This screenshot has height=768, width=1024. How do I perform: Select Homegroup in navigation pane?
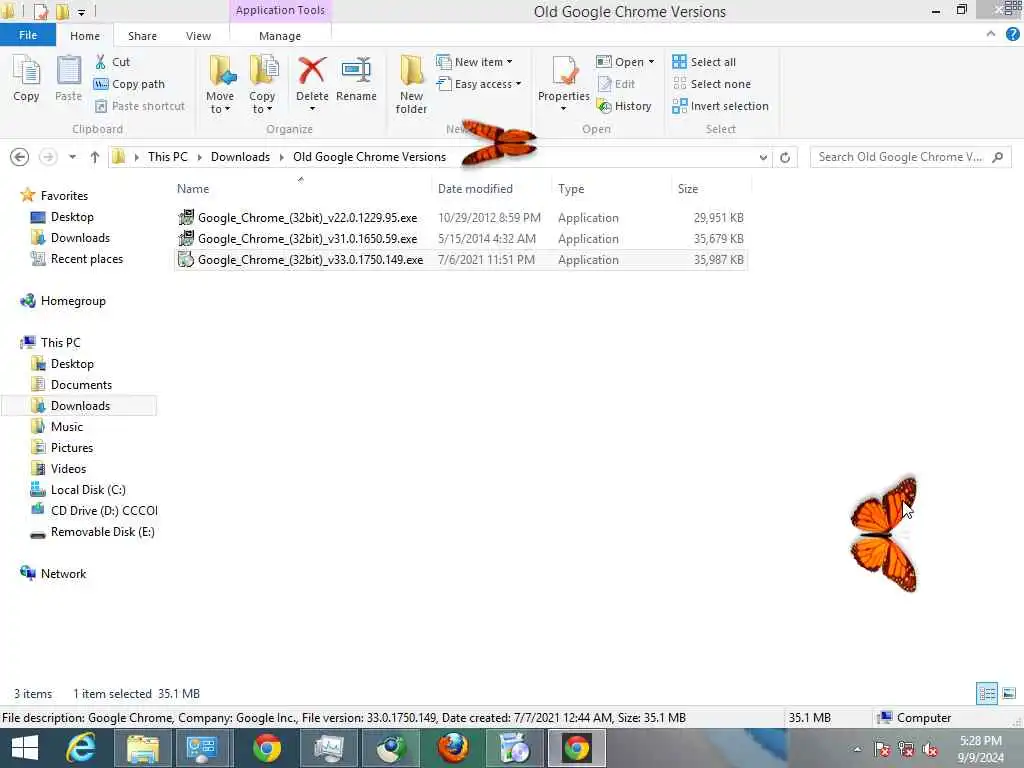coord(72,301)
